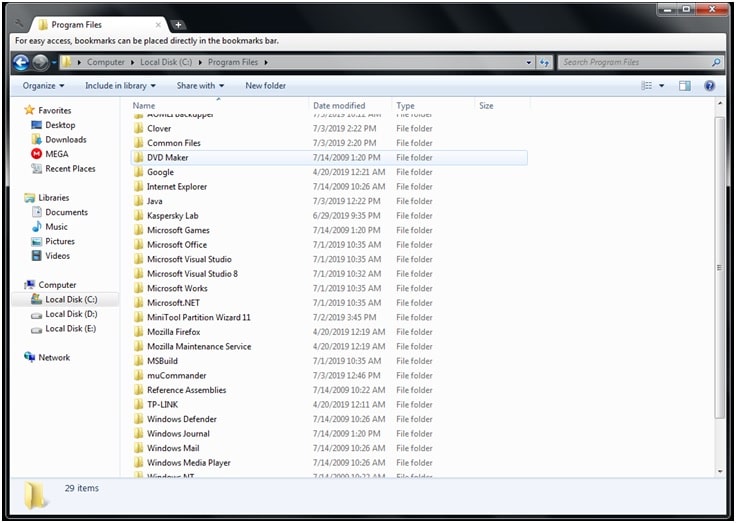Click the Network icon in sidebar
This screenshot has width=736, height=523.
pyautogui.click(x=30, y=357)
